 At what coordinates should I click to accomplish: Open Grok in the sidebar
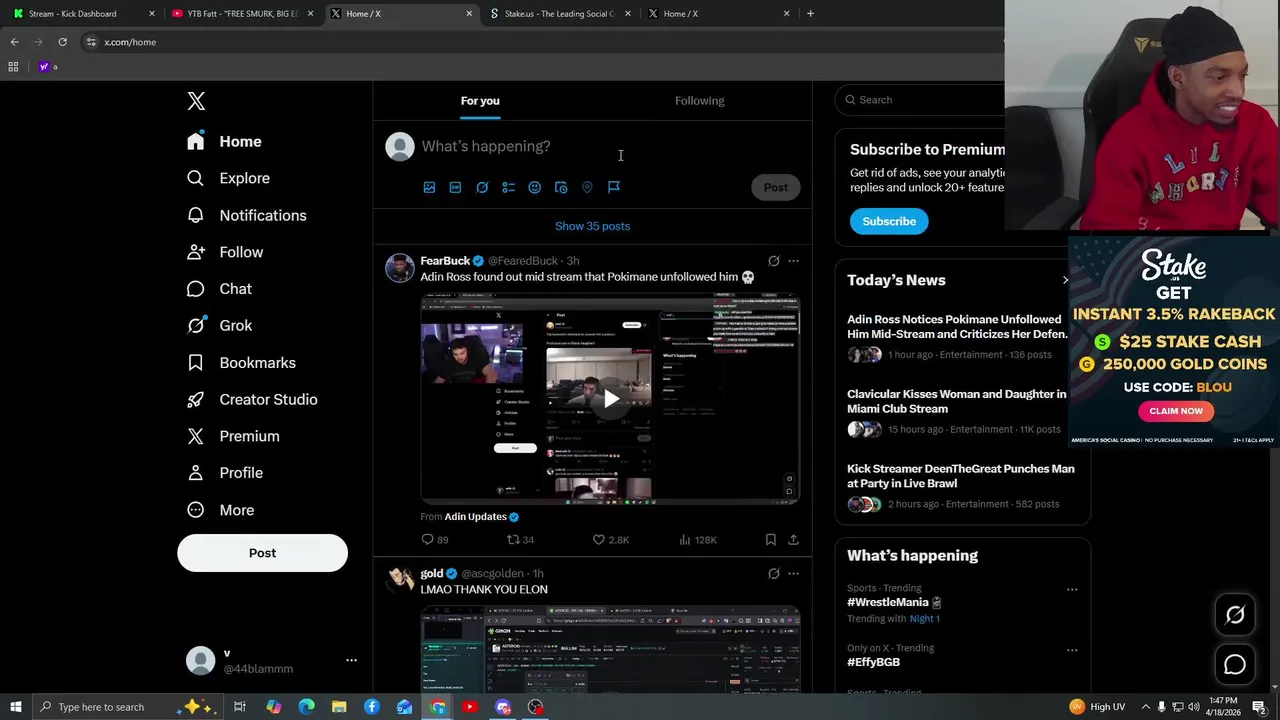point(219,325)
